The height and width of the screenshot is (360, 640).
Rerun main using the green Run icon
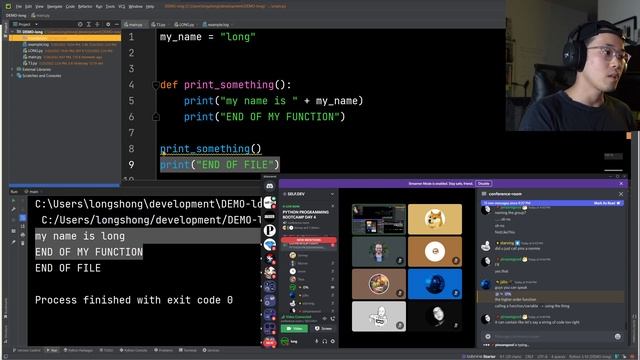pyautogui.click(x=13, y=200)
